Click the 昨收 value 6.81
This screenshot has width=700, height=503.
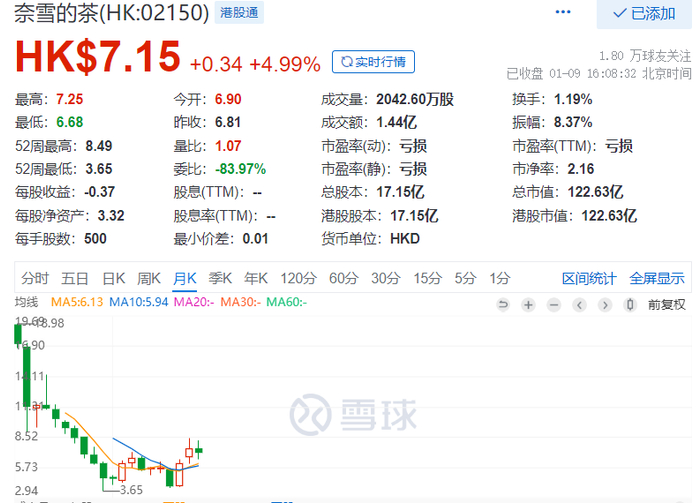click(228, 122)
